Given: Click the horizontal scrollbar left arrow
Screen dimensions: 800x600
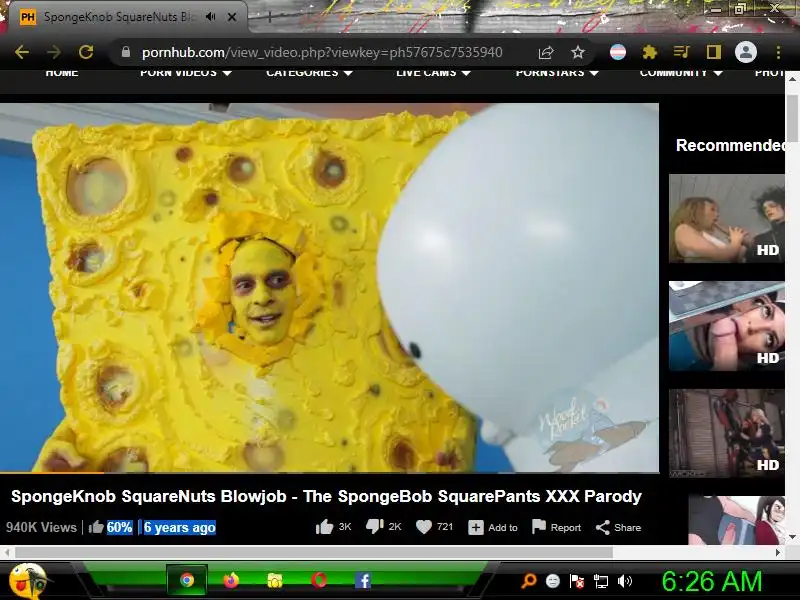Looking at the screenshot, I should [6, 553].
